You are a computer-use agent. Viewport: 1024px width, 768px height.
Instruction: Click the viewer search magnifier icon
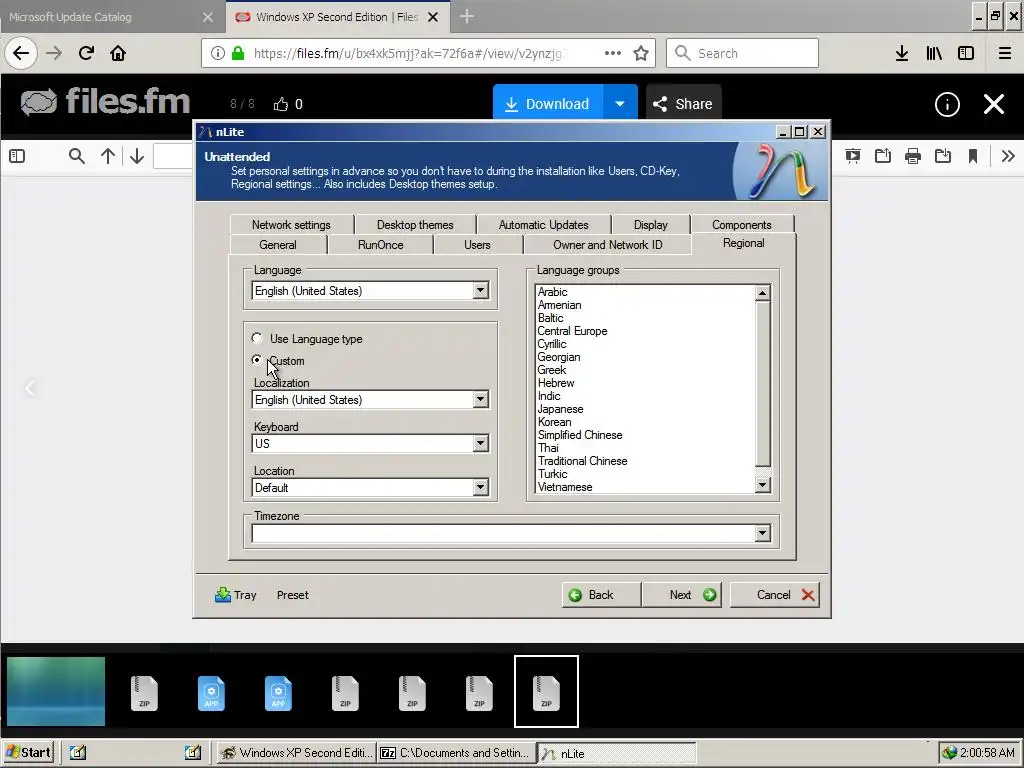(76, 156)
